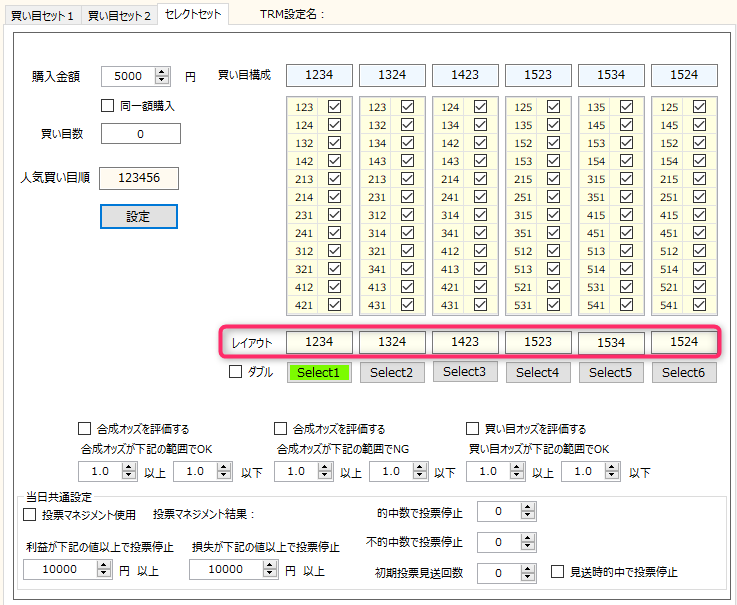Uncheck 421 in the 1234 column
Viewport: 737px width, 605px height.
point(334,305)
